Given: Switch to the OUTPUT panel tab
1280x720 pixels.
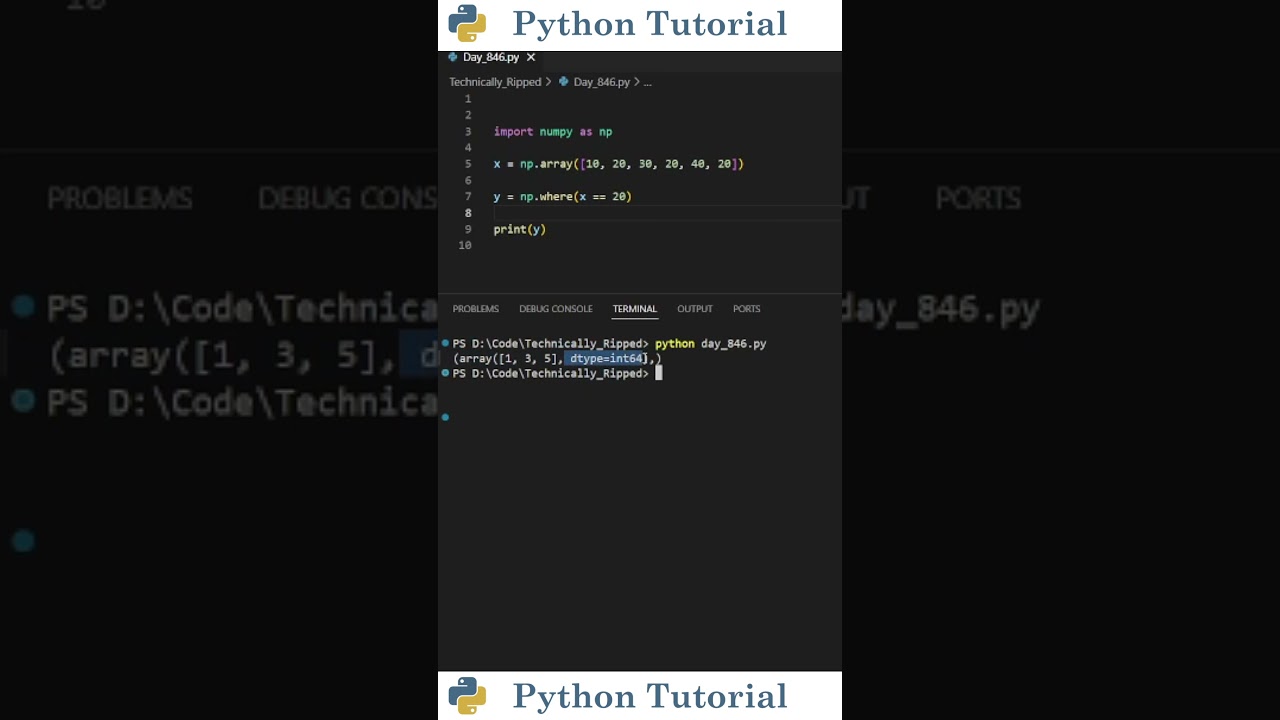Looking at the screenshot, I should click(695, 309).
